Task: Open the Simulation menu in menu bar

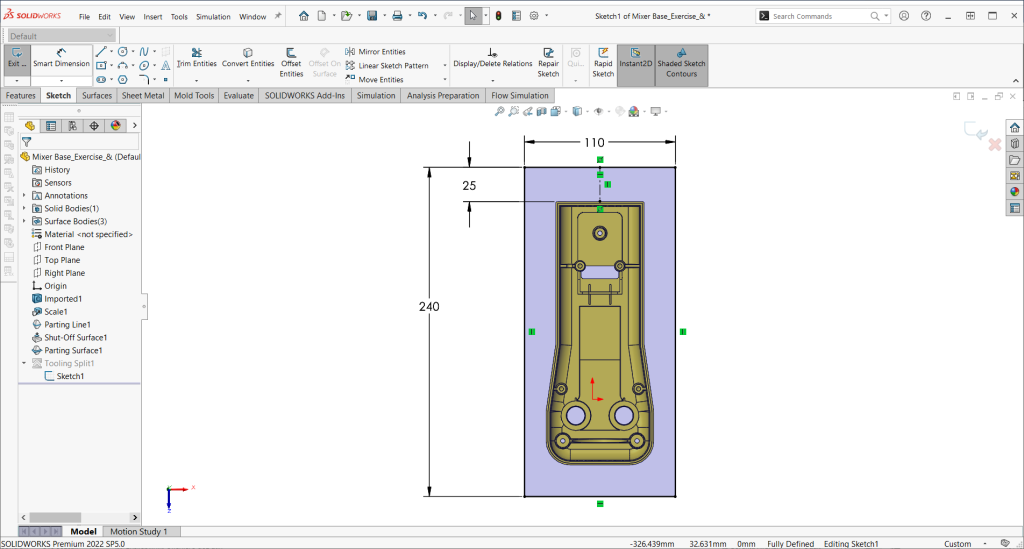Action: point(212,17)
